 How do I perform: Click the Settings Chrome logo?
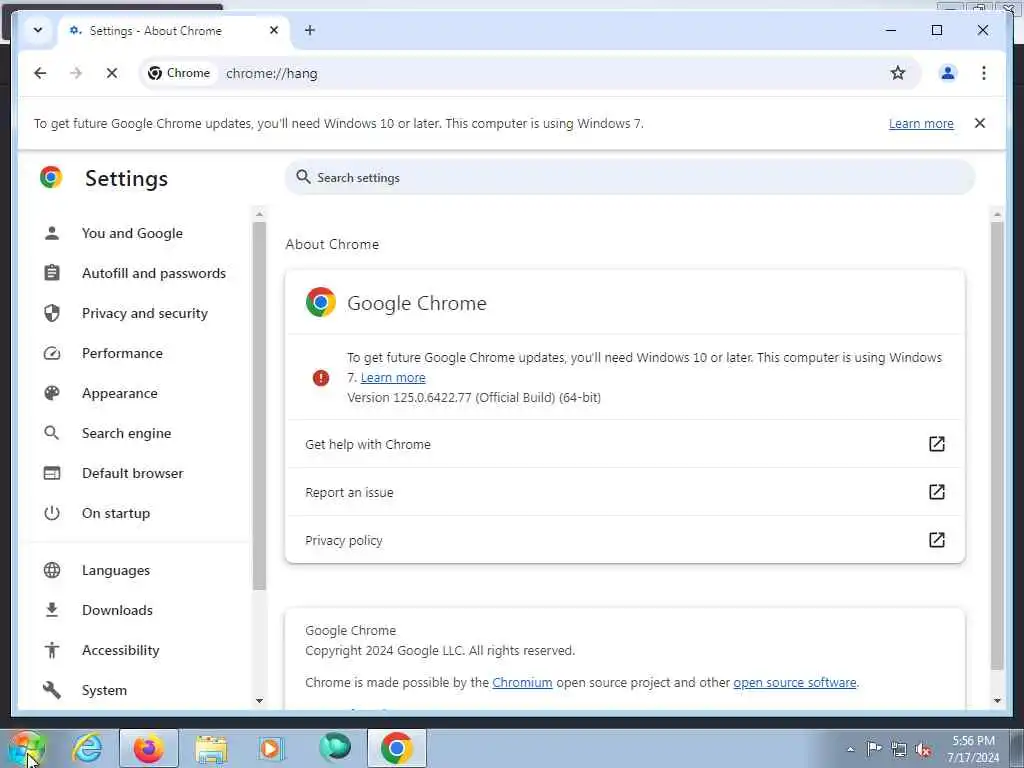pyautogui.click(x=51, y=177)
